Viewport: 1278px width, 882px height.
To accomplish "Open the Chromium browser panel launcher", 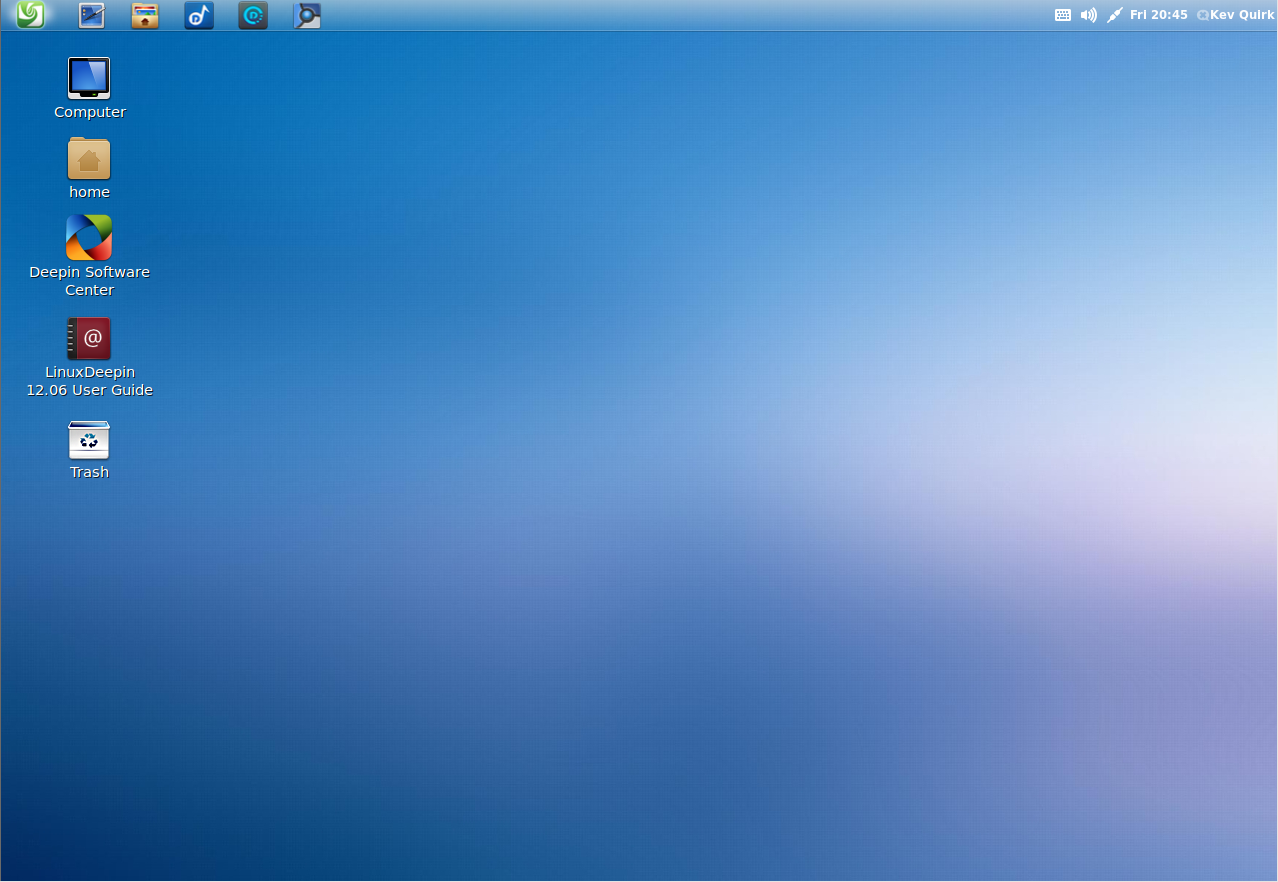I will pos(307,15).
